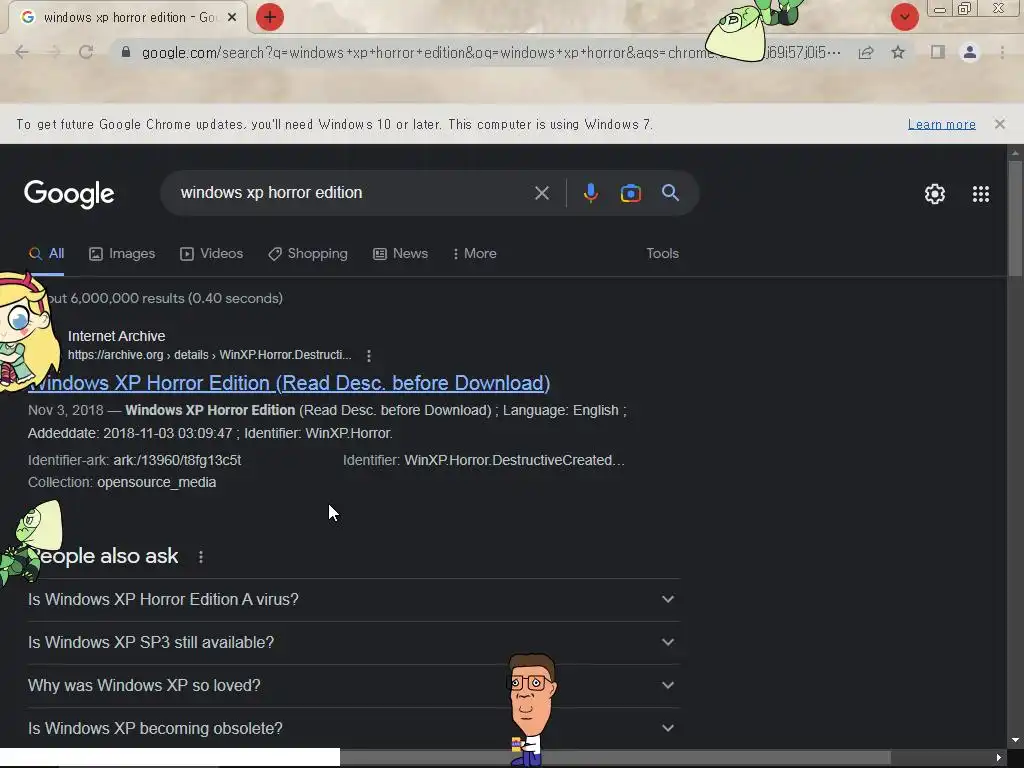Click the scroll down arrow
This screenshot has height=768, width=1024.
point(1015,741)
